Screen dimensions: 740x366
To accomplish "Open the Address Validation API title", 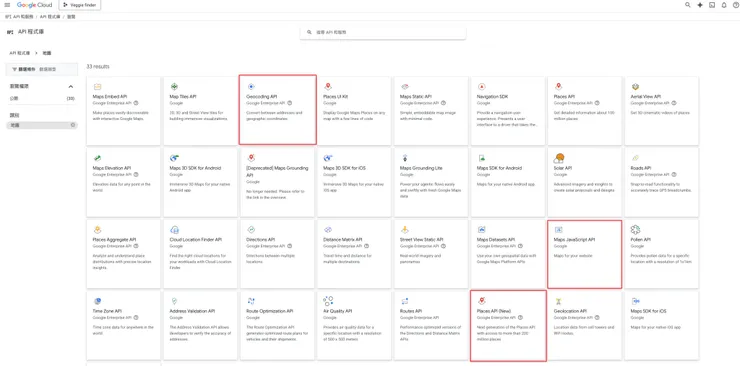I will click(192, 311).
